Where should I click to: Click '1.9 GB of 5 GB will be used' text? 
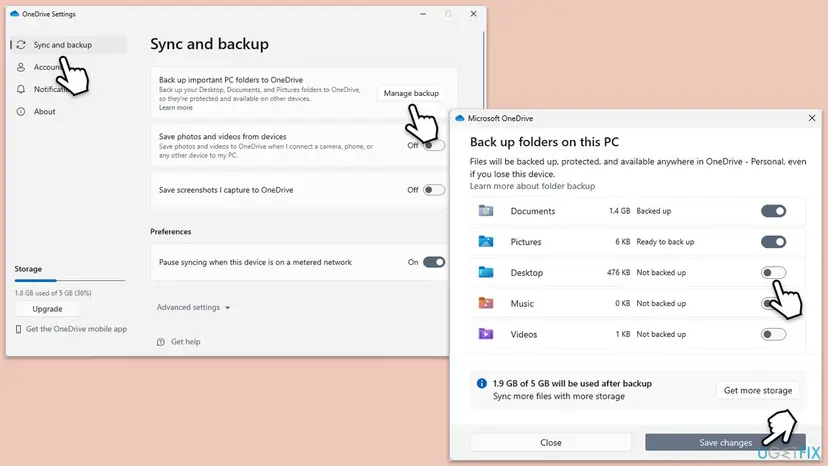572,384
